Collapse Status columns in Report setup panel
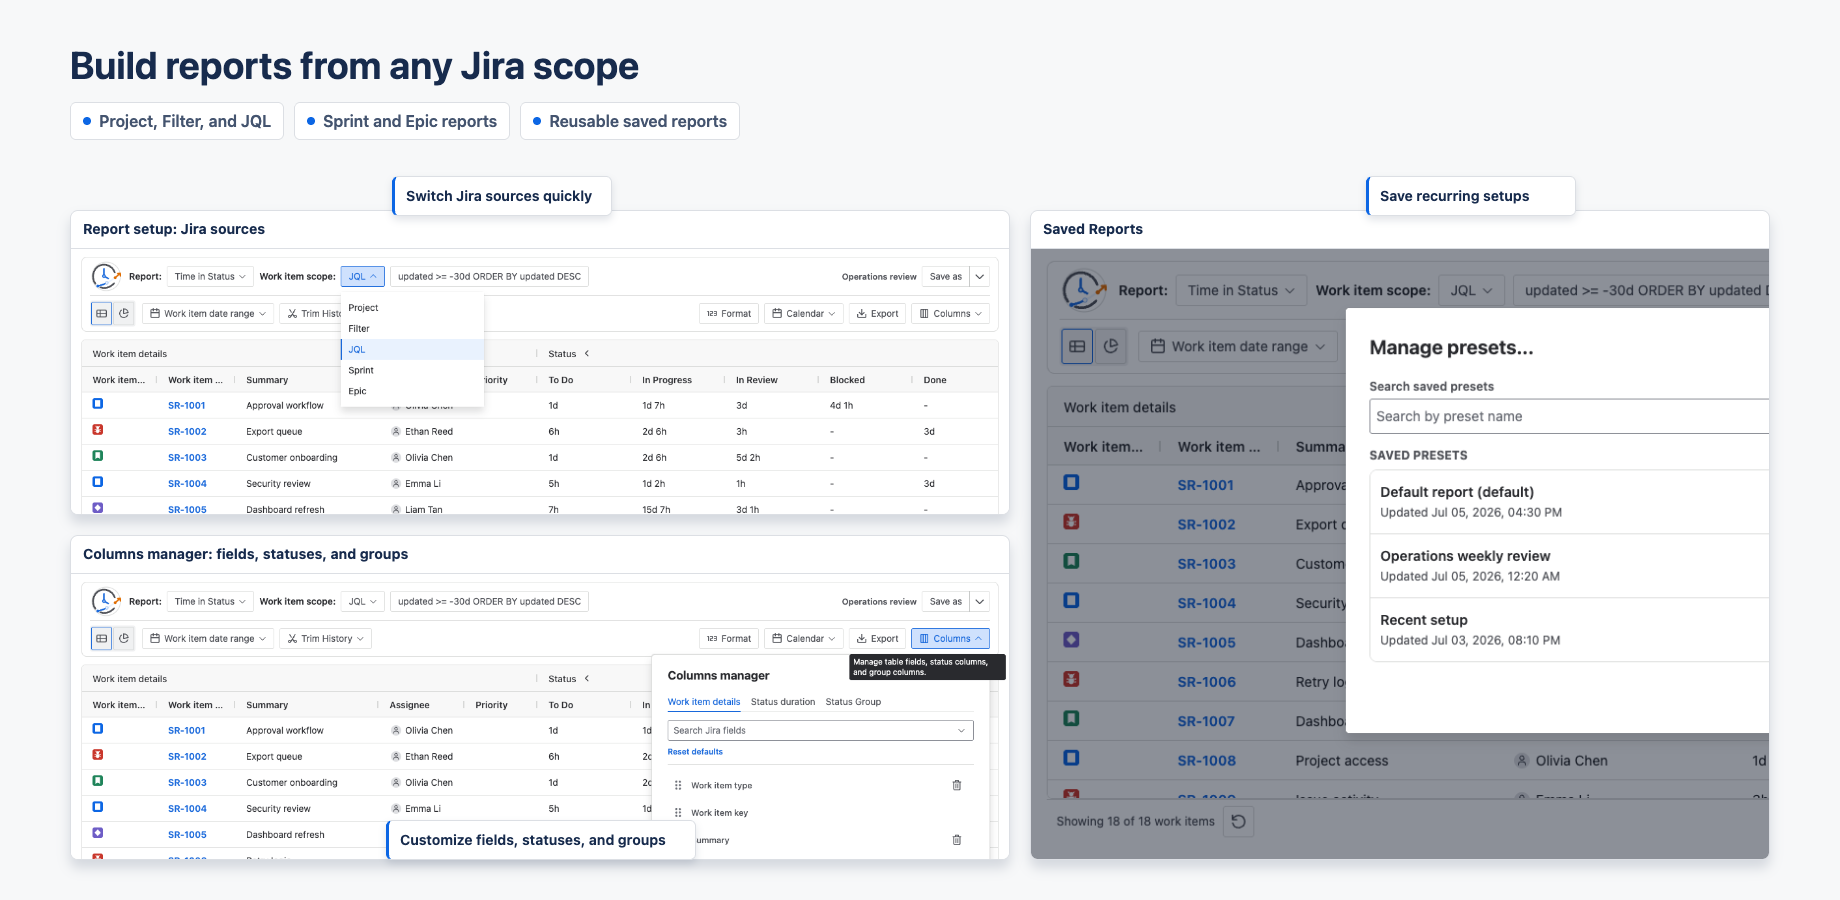 point(587,354)
